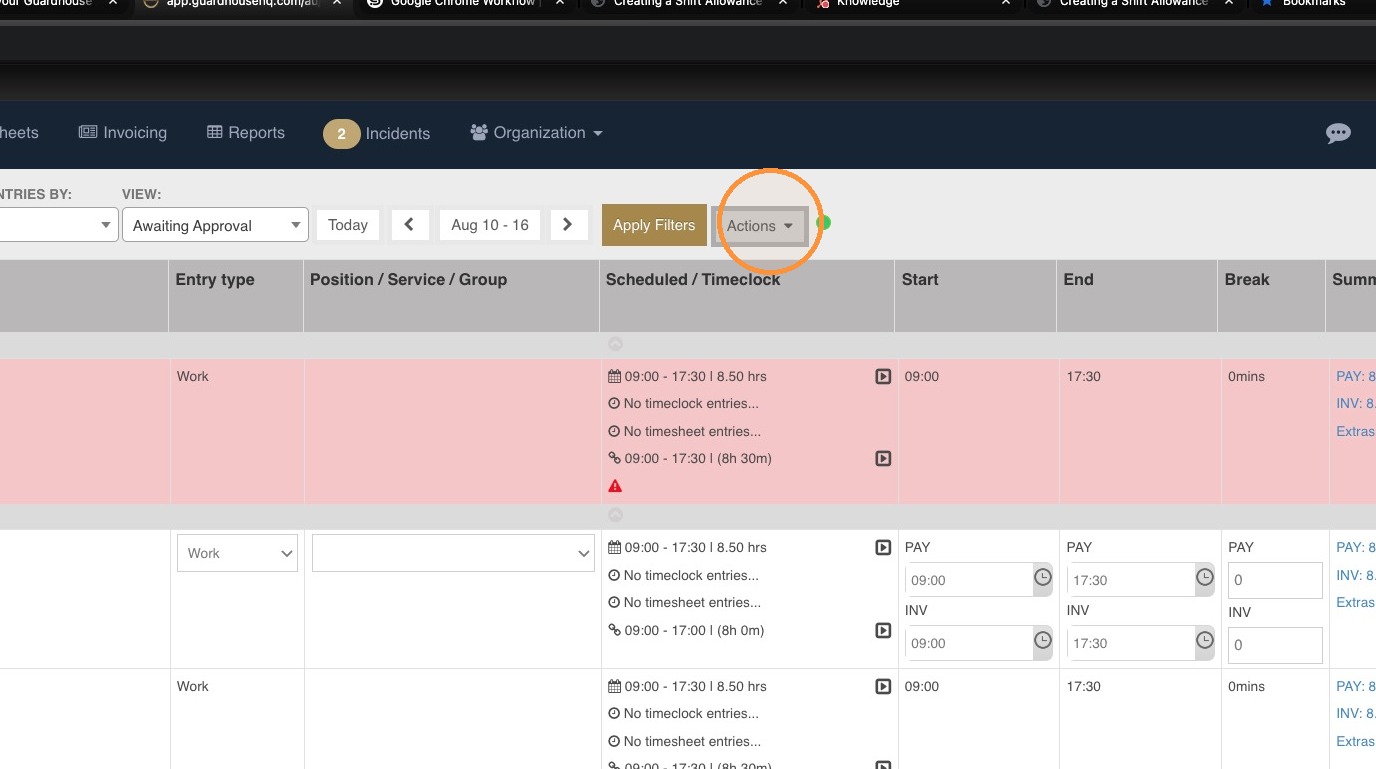
Task: Open the Actions dropdown
Action: coord(760,226)
